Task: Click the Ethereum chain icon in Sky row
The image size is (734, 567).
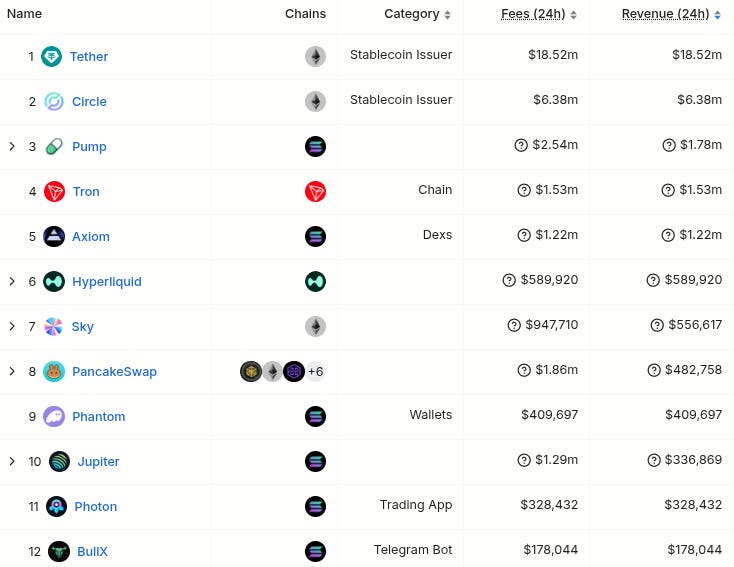Action: tap(316, 326)
